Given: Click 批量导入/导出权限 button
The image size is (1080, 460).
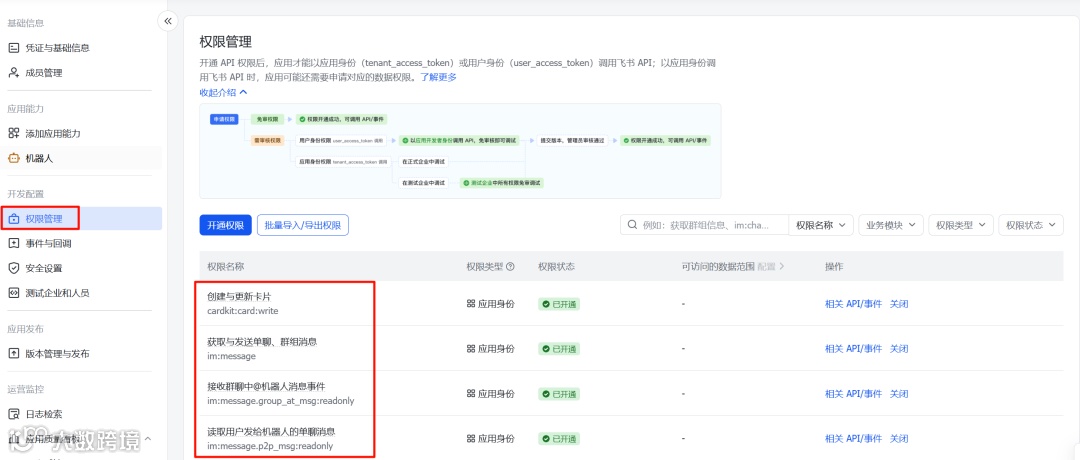Looking at the screenshot, I should (303, 225).
